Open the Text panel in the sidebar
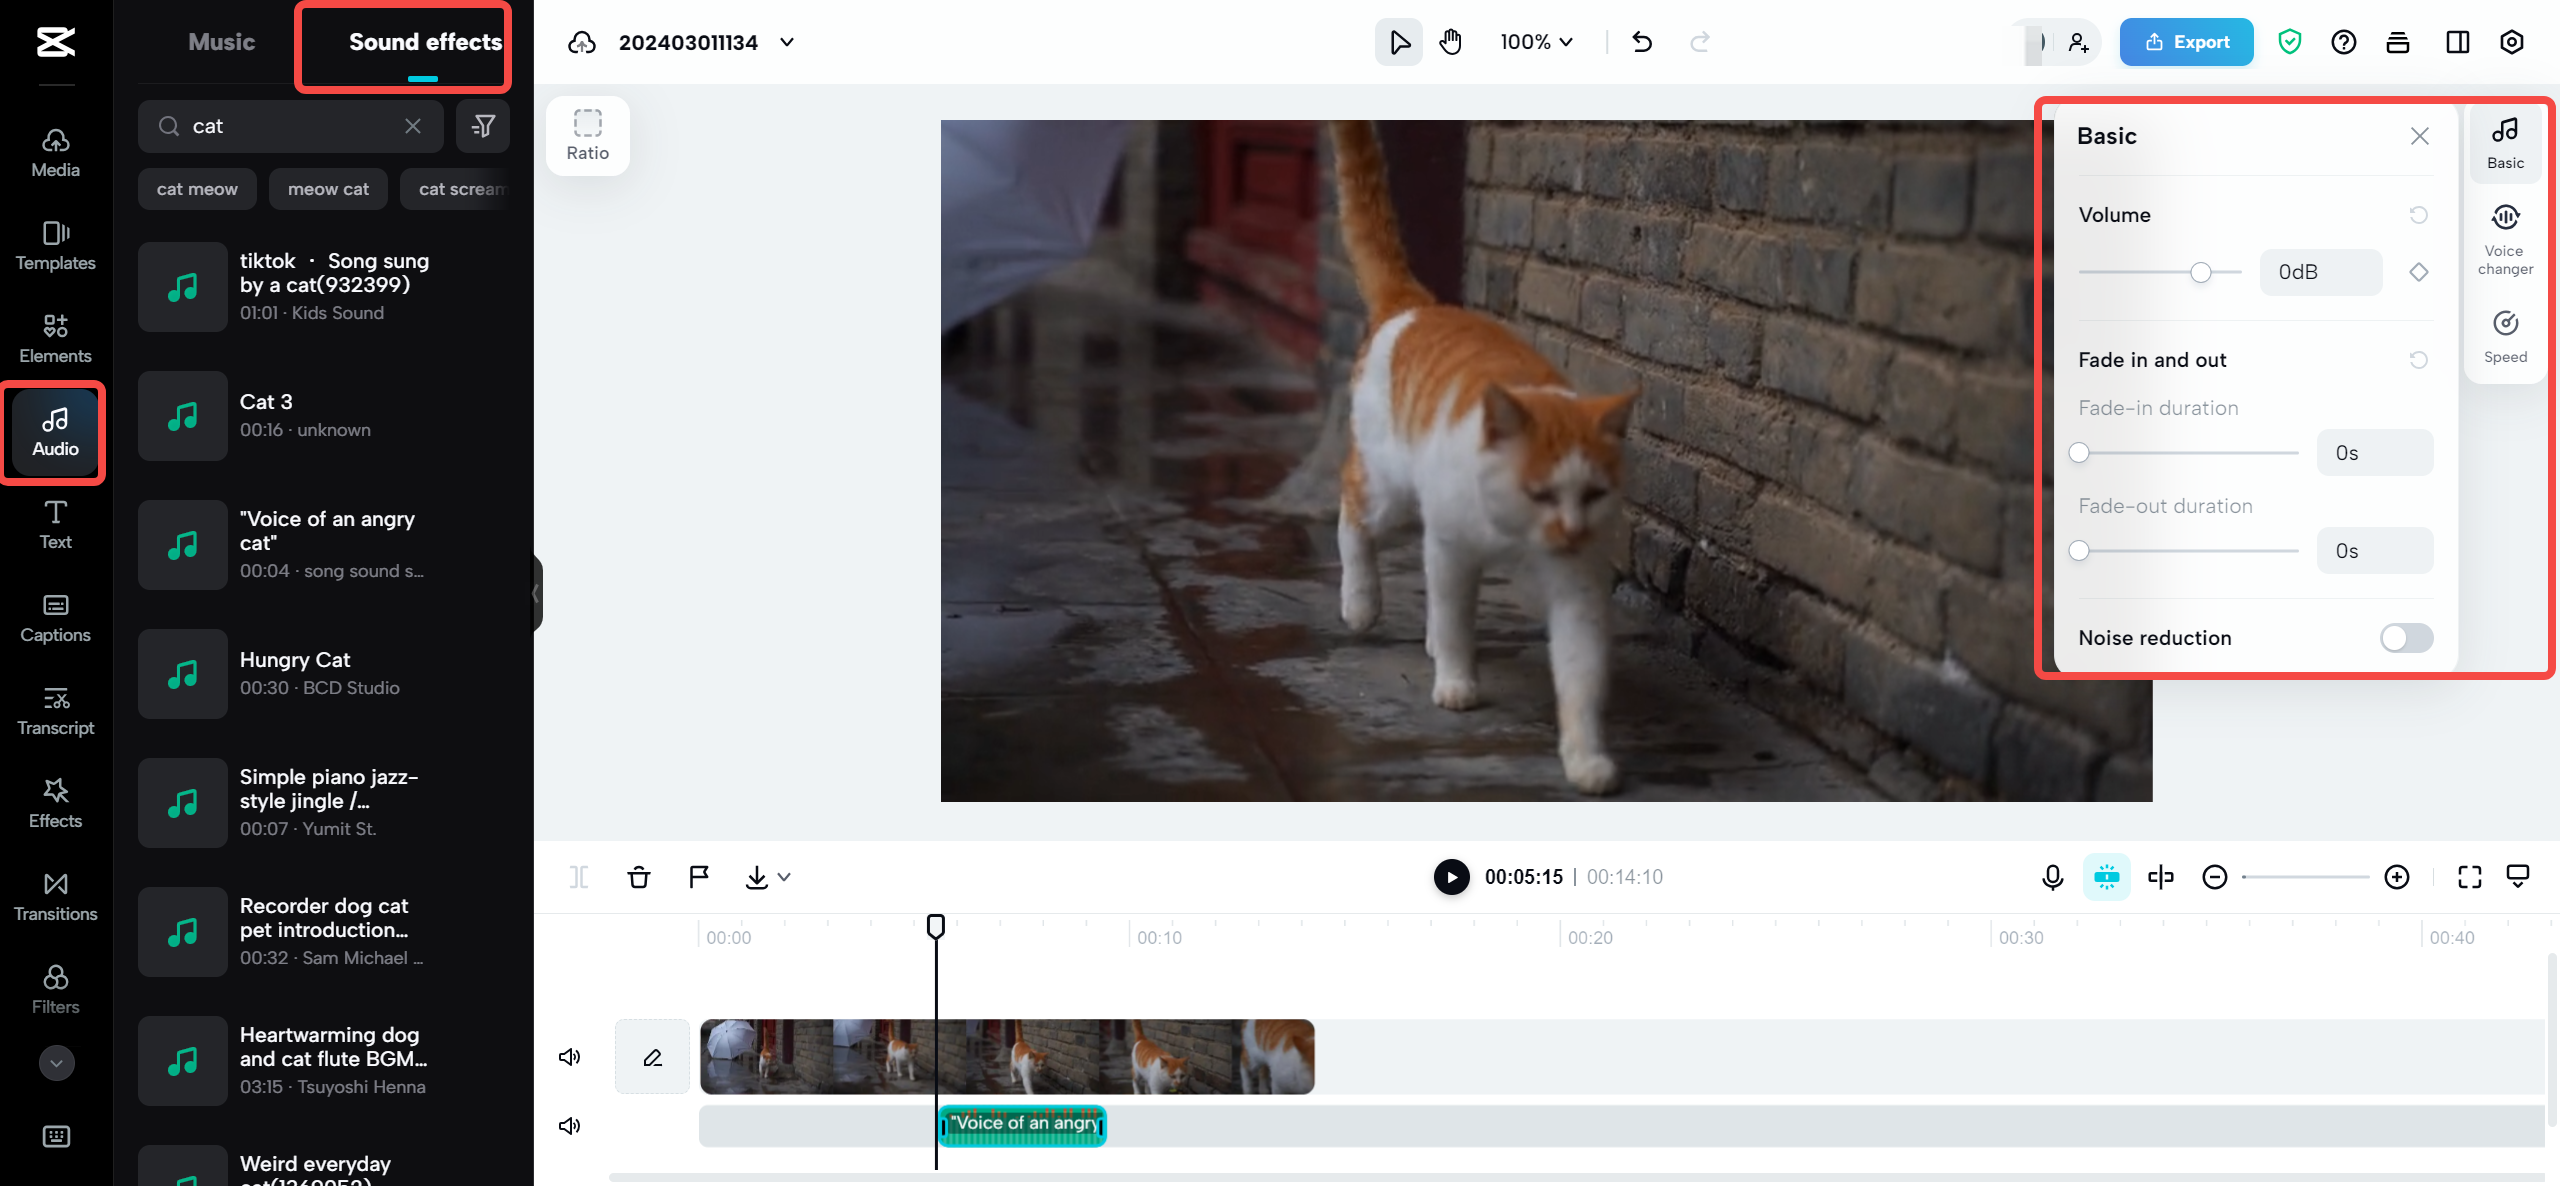2560x1186 pixels. click(x=55, y=524)
